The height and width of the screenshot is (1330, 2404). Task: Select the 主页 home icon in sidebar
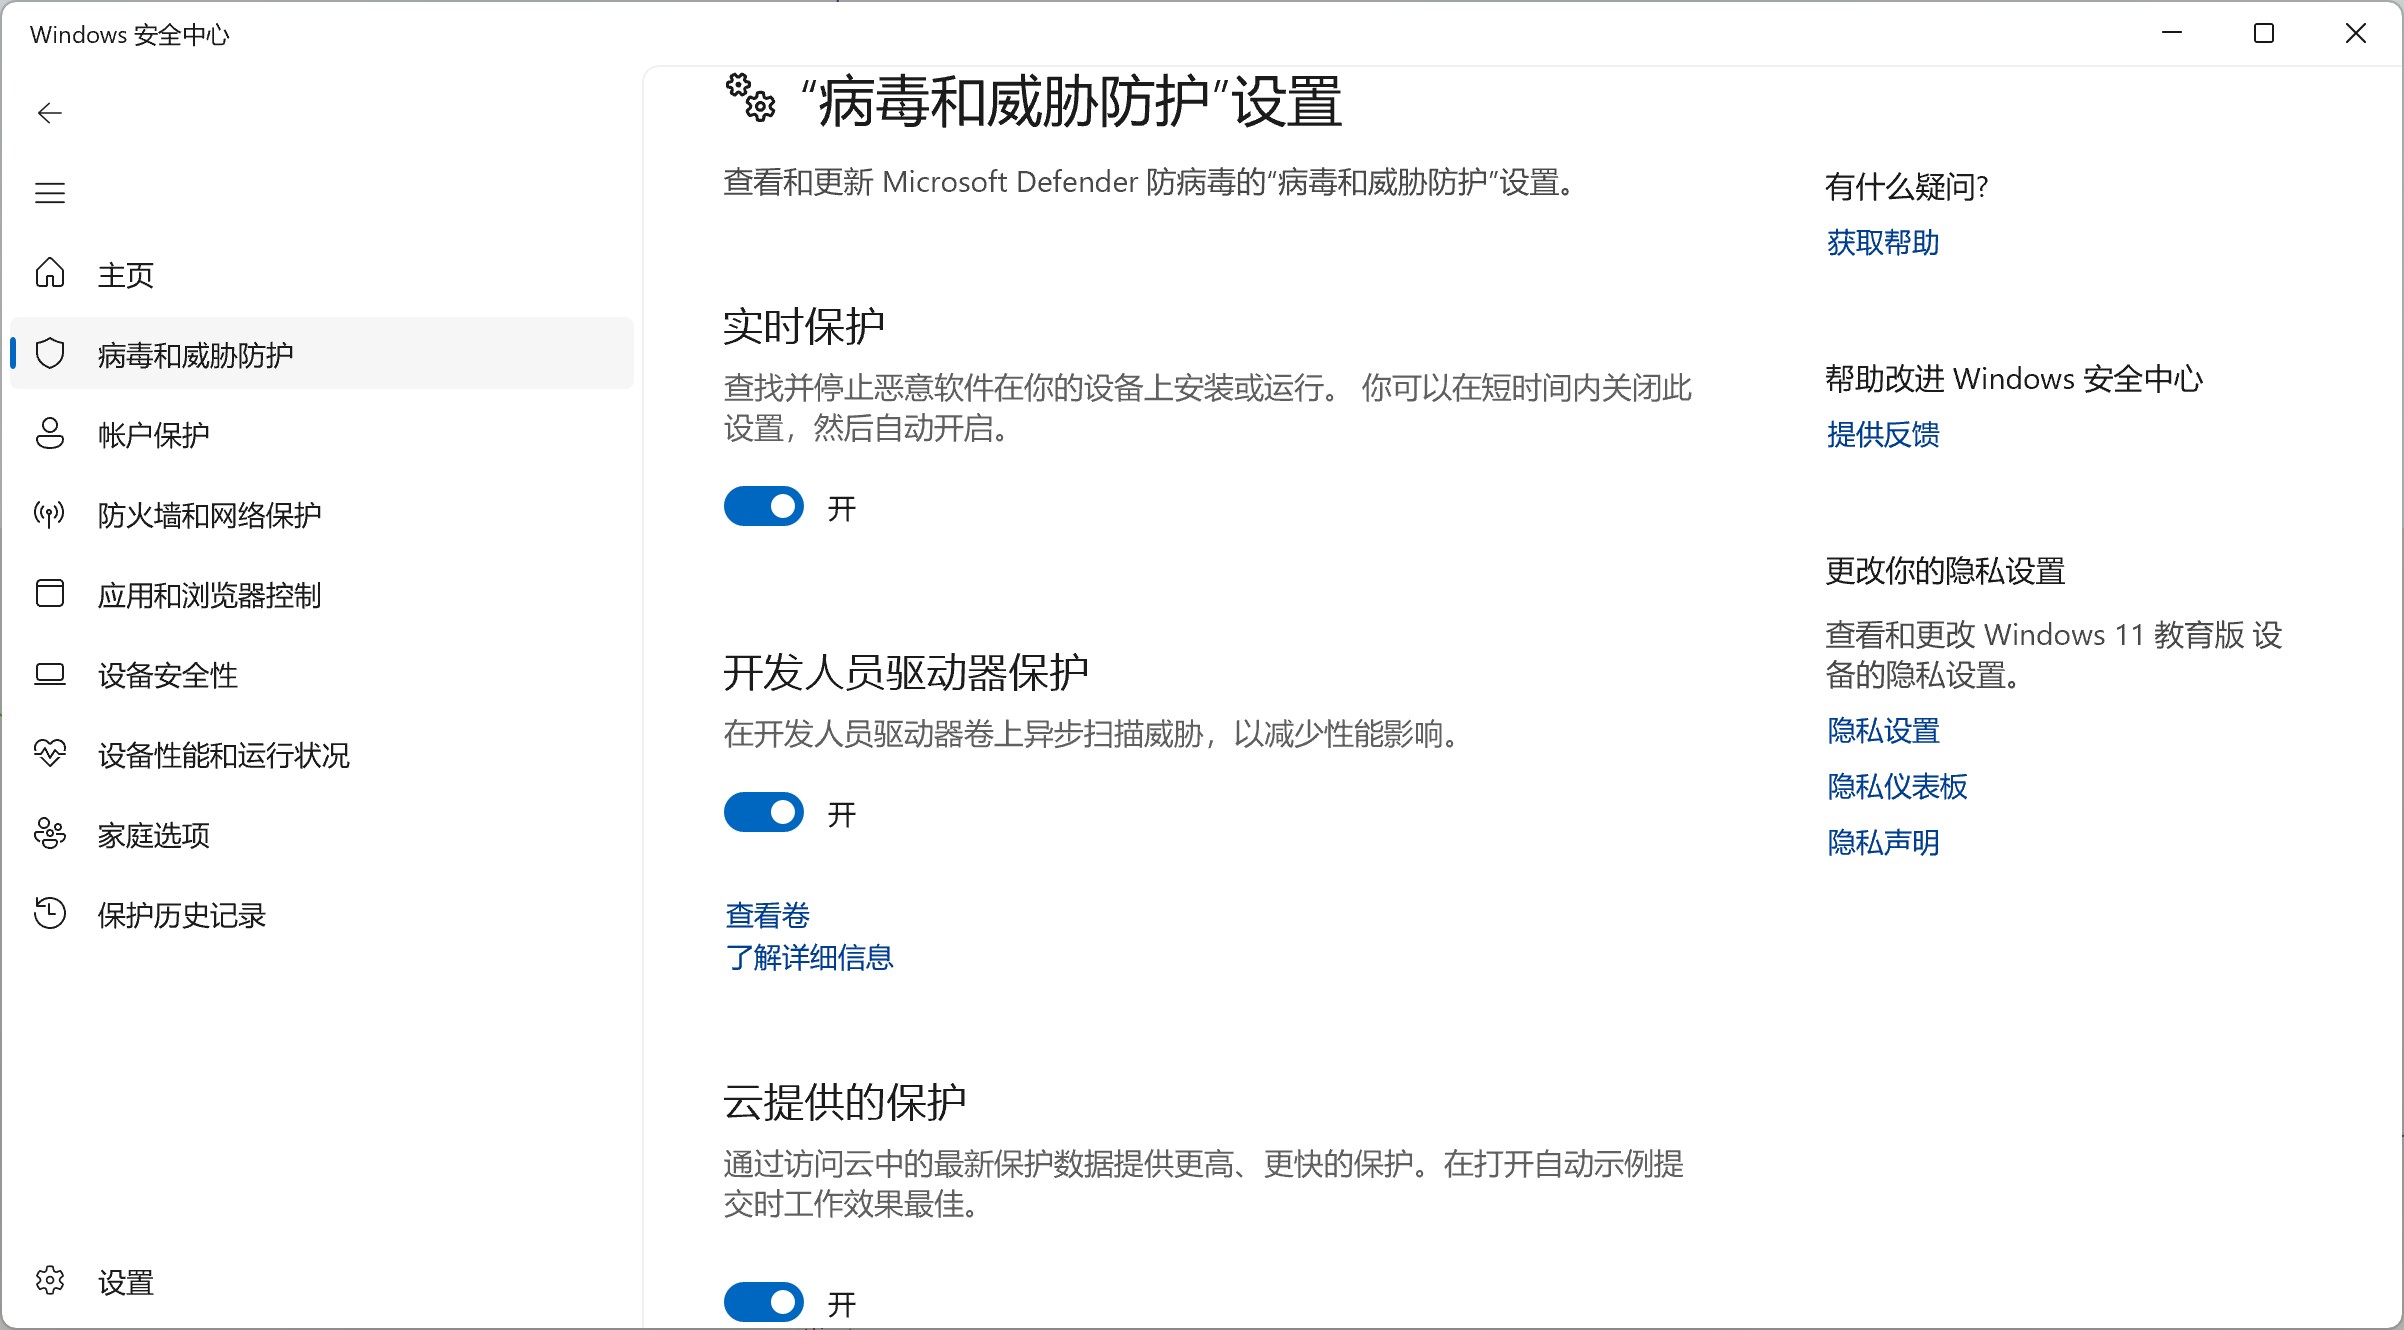tap(50, 273)
